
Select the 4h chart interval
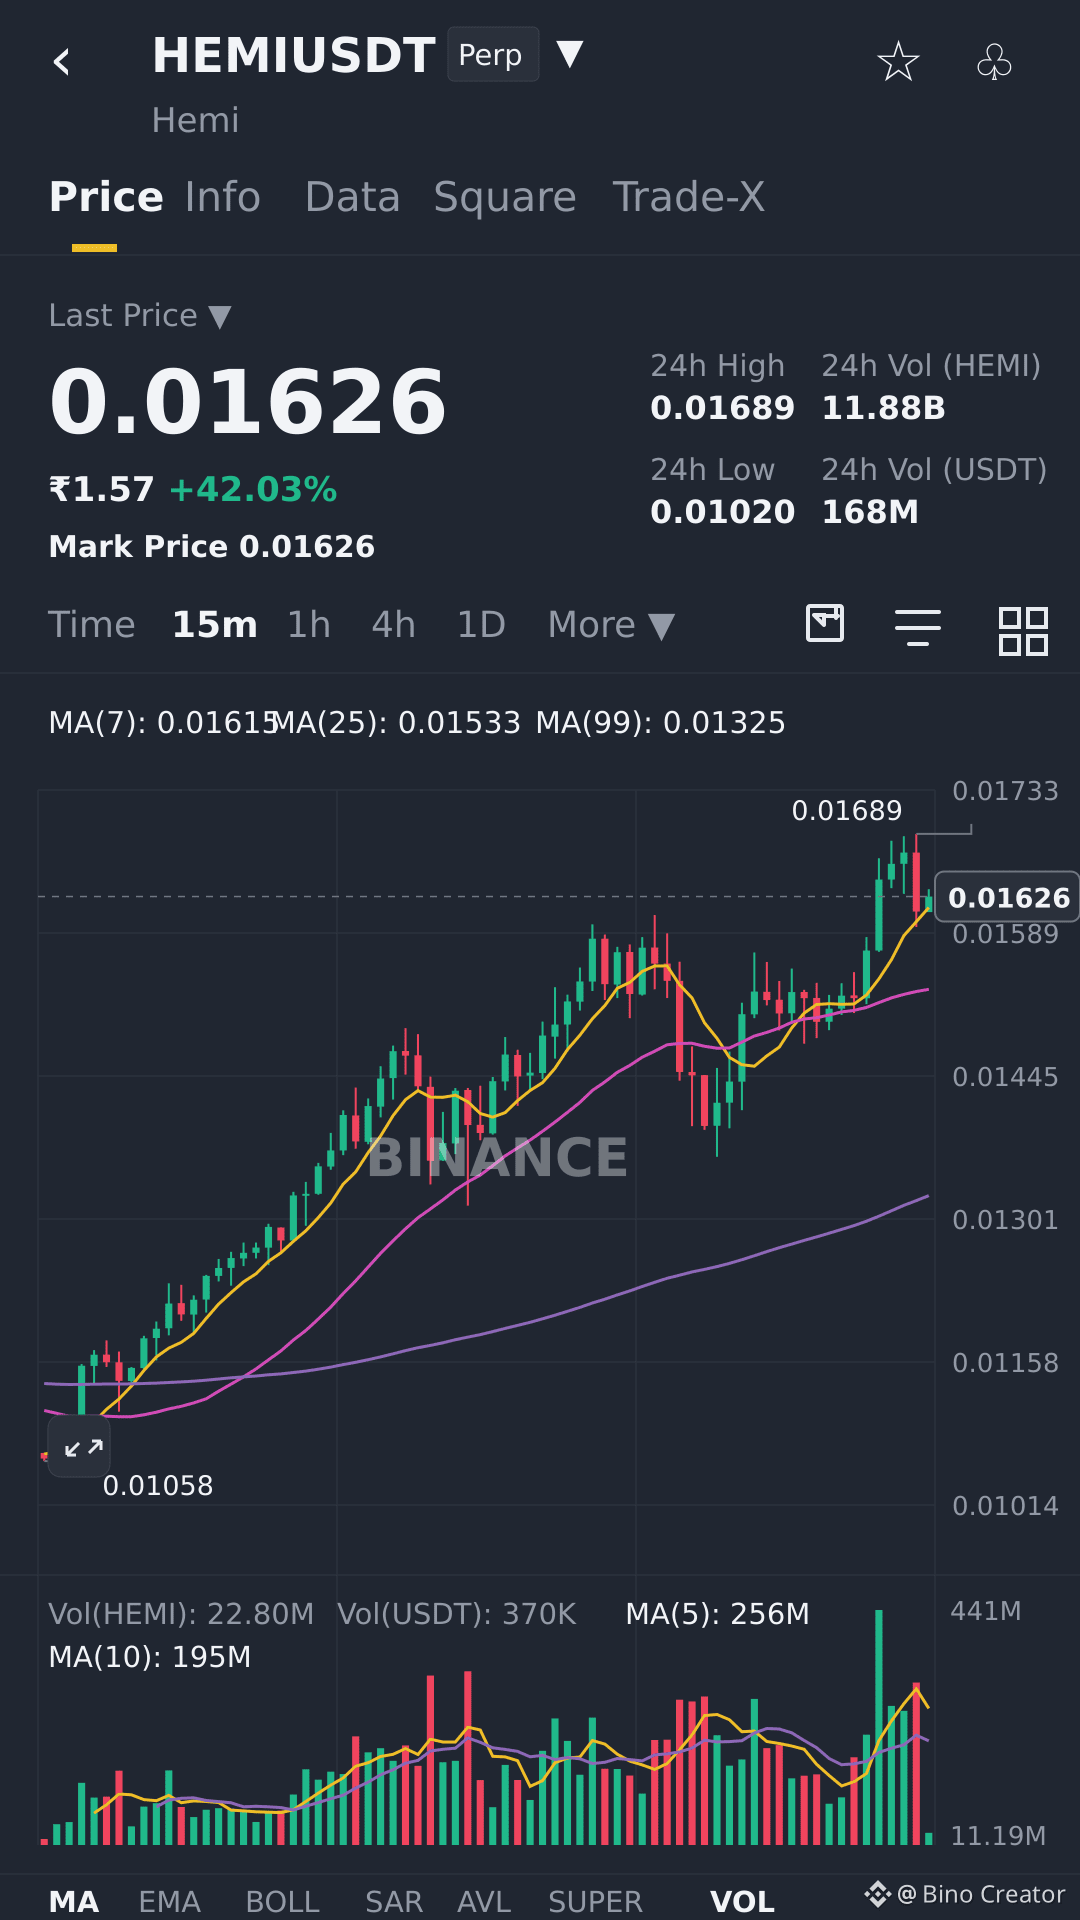click(393, 625)
